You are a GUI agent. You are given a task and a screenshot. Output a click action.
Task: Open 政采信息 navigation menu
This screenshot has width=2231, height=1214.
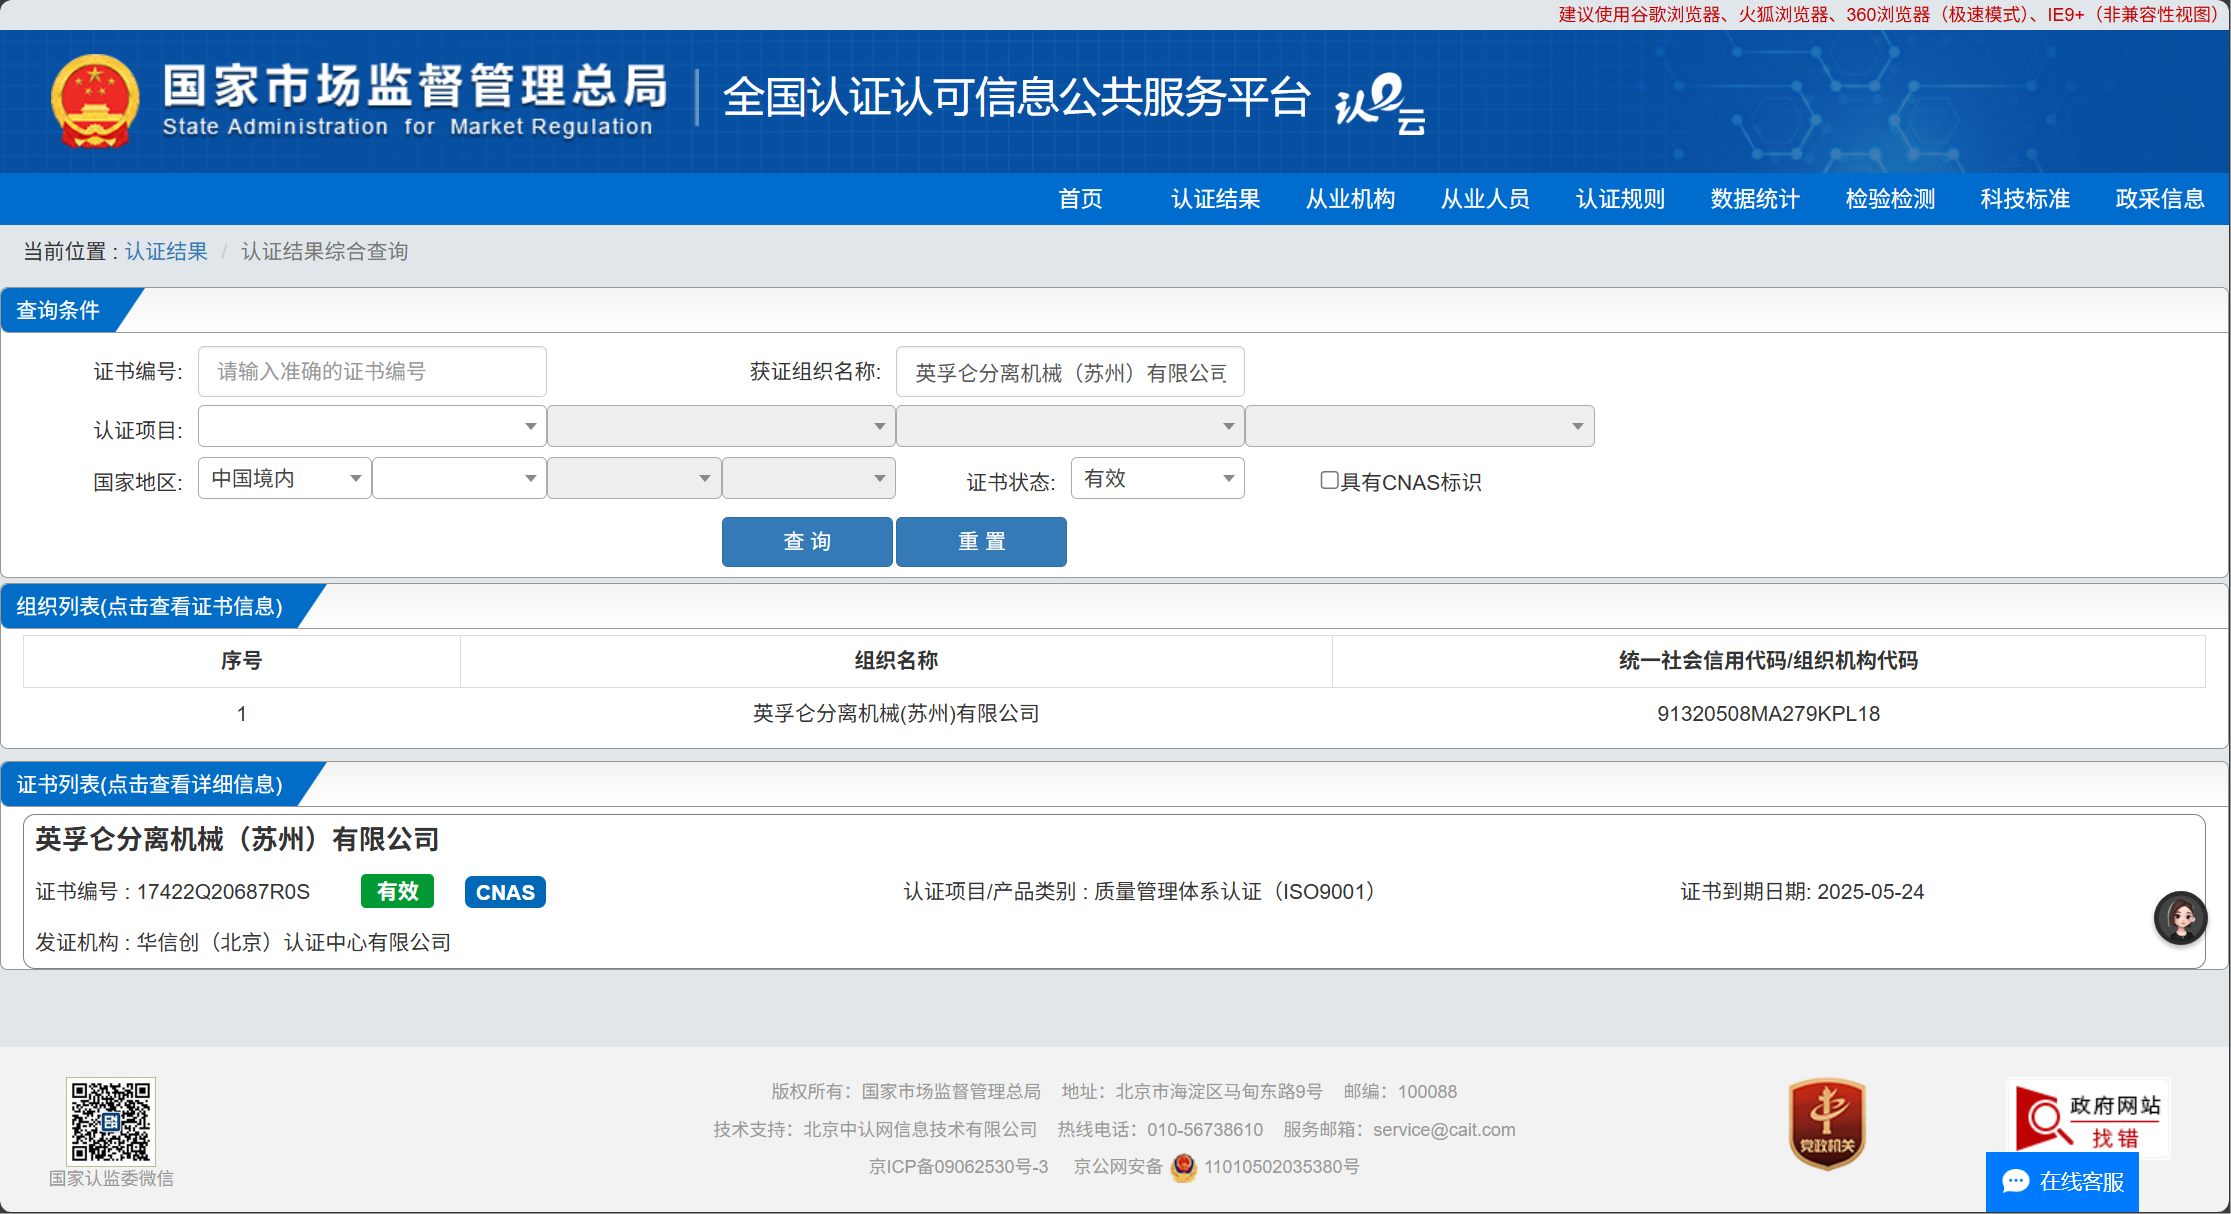tap(2160, 199)
